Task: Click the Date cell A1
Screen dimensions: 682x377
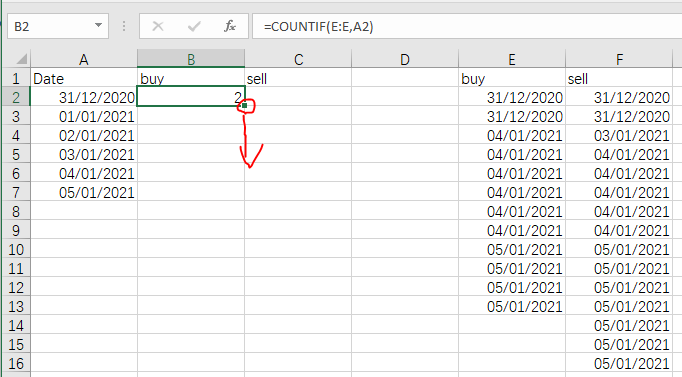Action: (84, 78)
